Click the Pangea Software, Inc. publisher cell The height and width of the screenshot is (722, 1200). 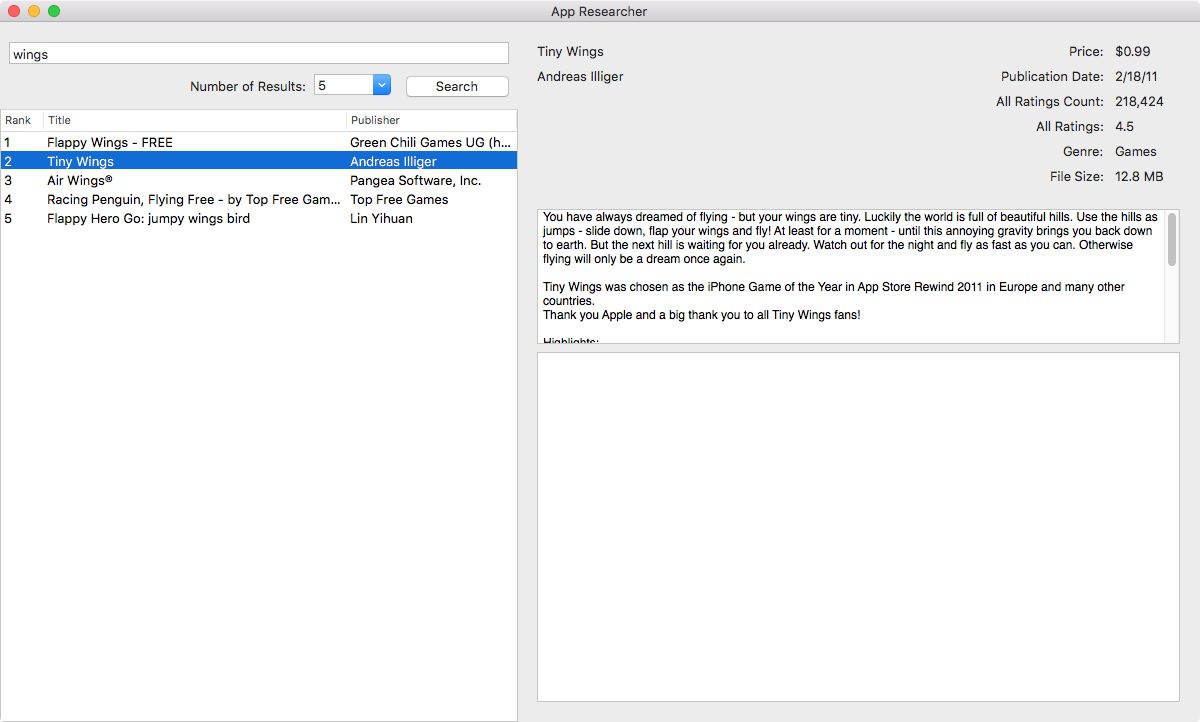(x=415, y=181)
